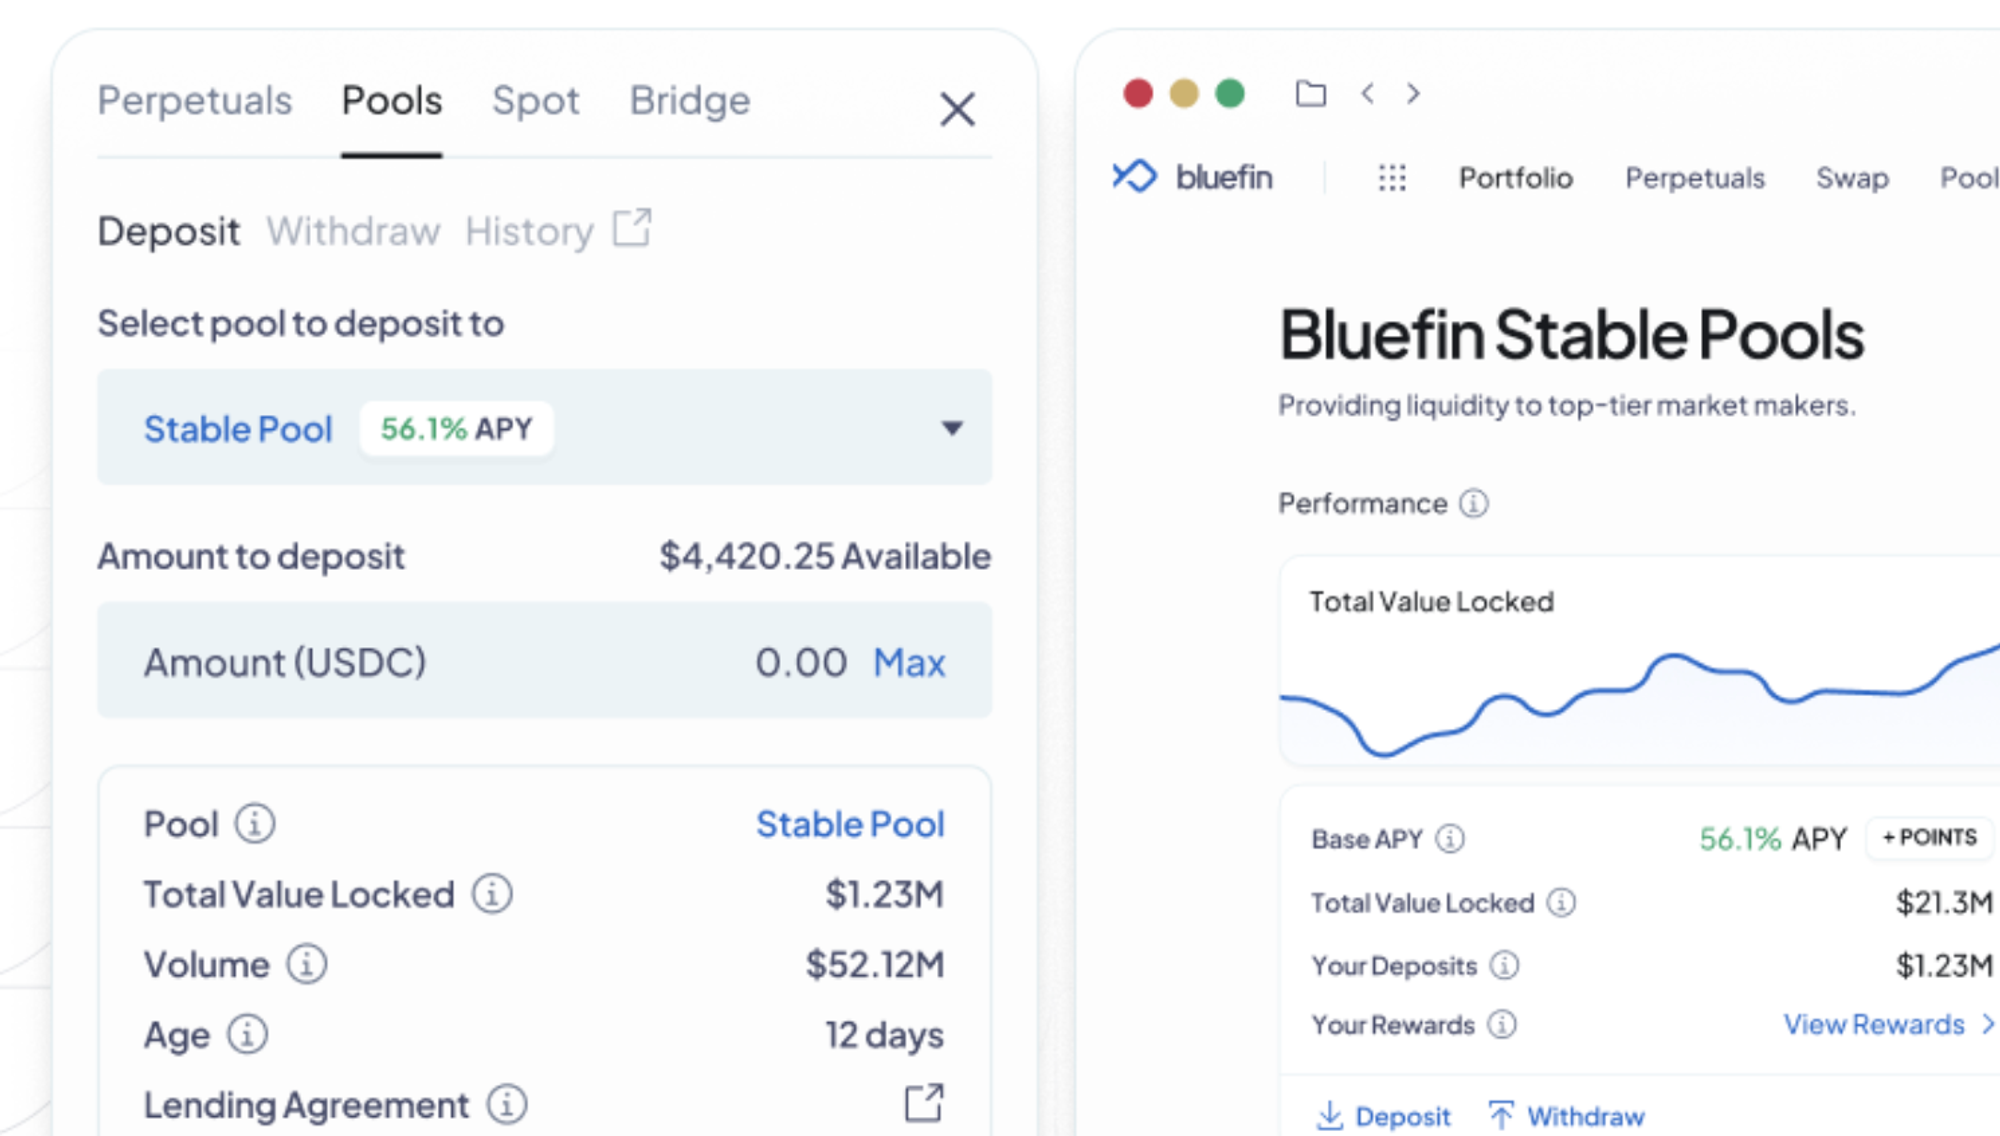Close the pools panel with X

(957, 109)
